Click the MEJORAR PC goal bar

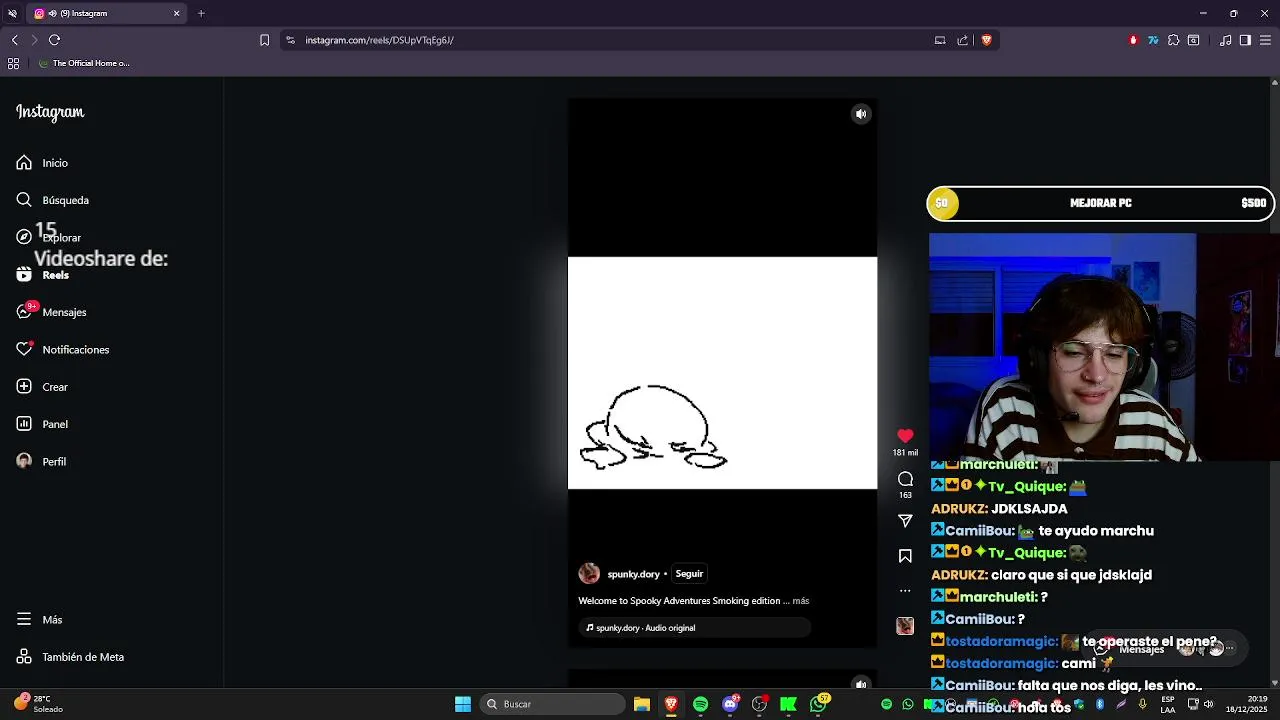pos(1101,203)
